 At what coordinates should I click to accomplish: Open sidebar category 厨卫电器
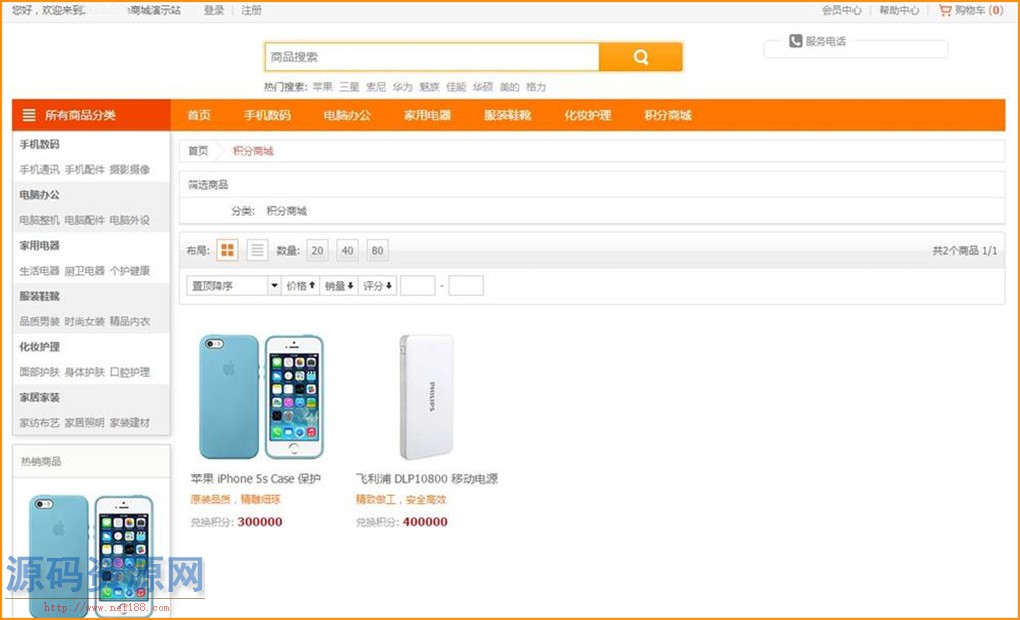coord(84,271)
